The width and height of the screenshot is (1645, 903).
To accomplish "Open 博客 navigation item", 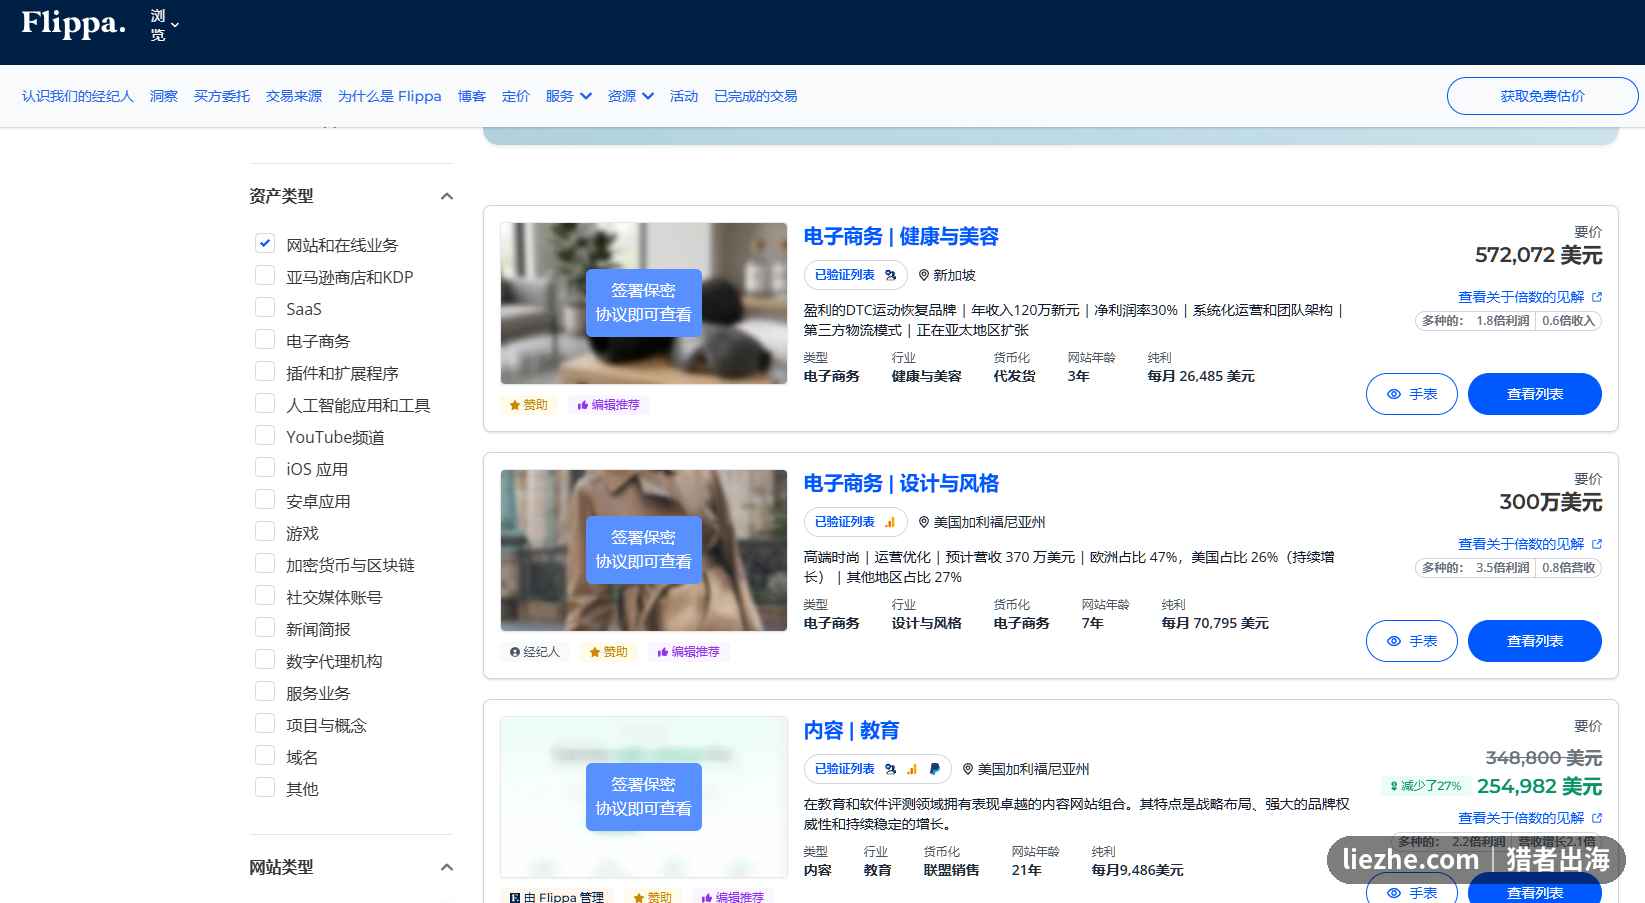I will (x=472, y=96).
